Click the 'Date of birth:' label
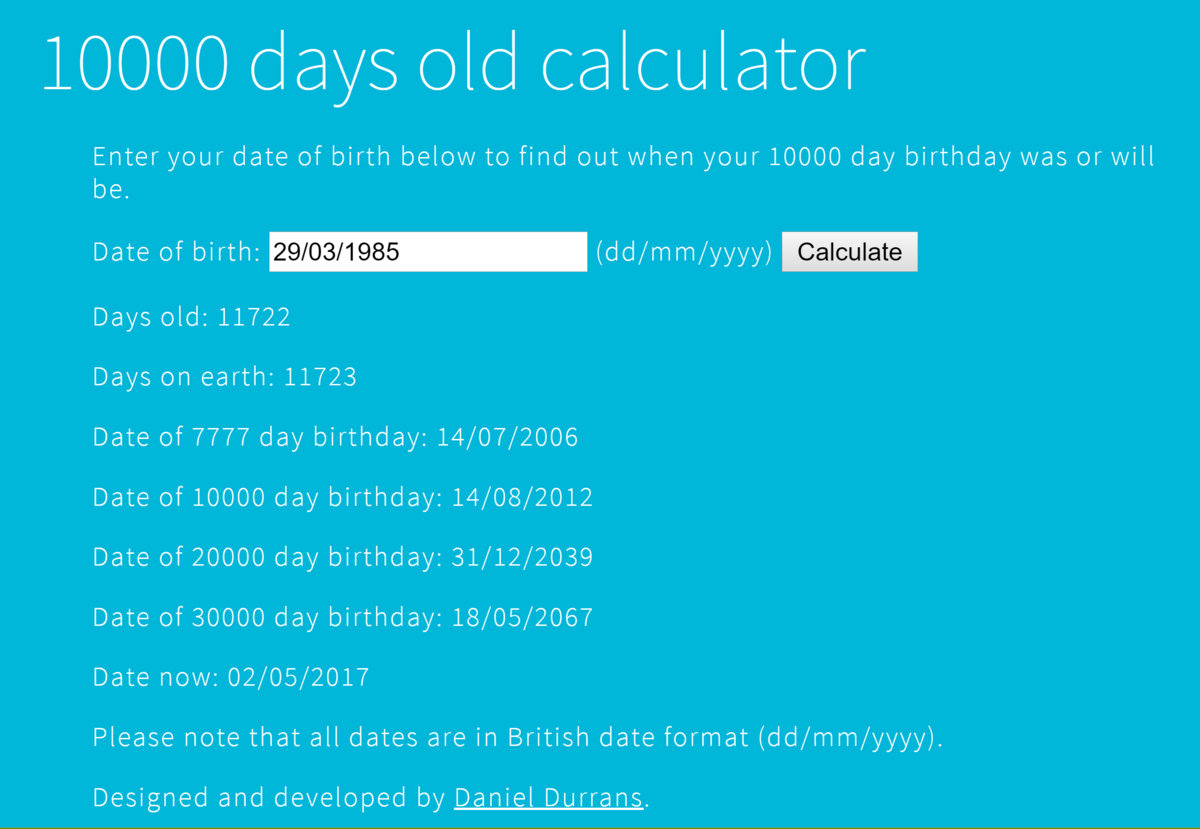The image size is (1200, 829). [177, 252]
